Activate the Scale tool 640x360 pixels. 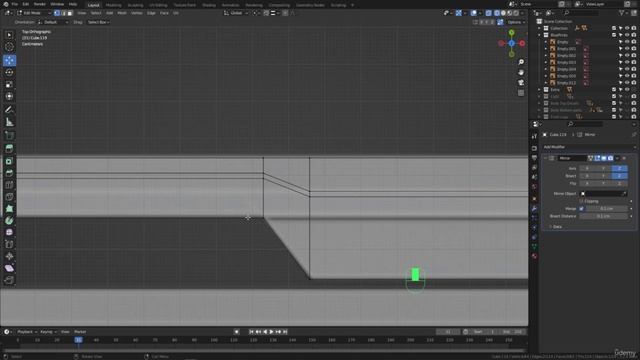pyautogui.click(x=9, y=84)
